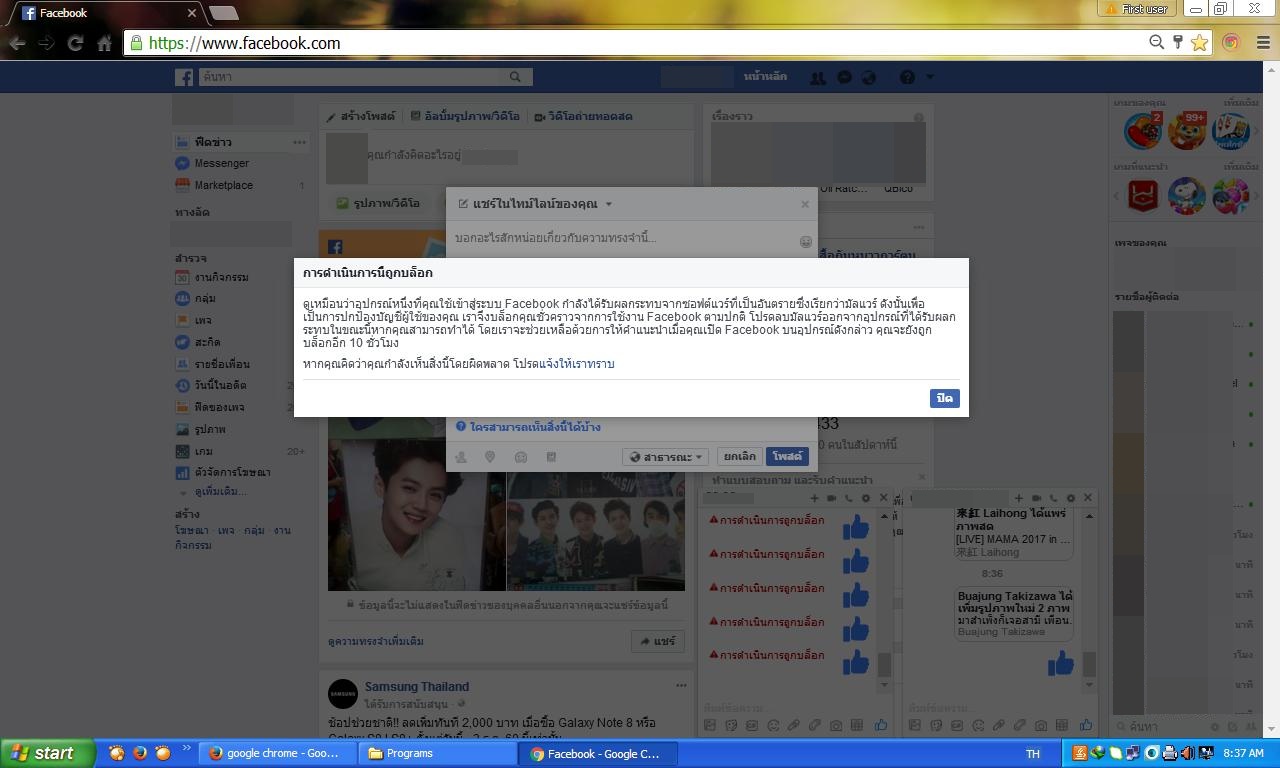Image resolution: width=1280 pixels, height=768 pixels.
Task: Open the Candy Crush game icon with badge 2
Action: click(x=1143, y=131)
